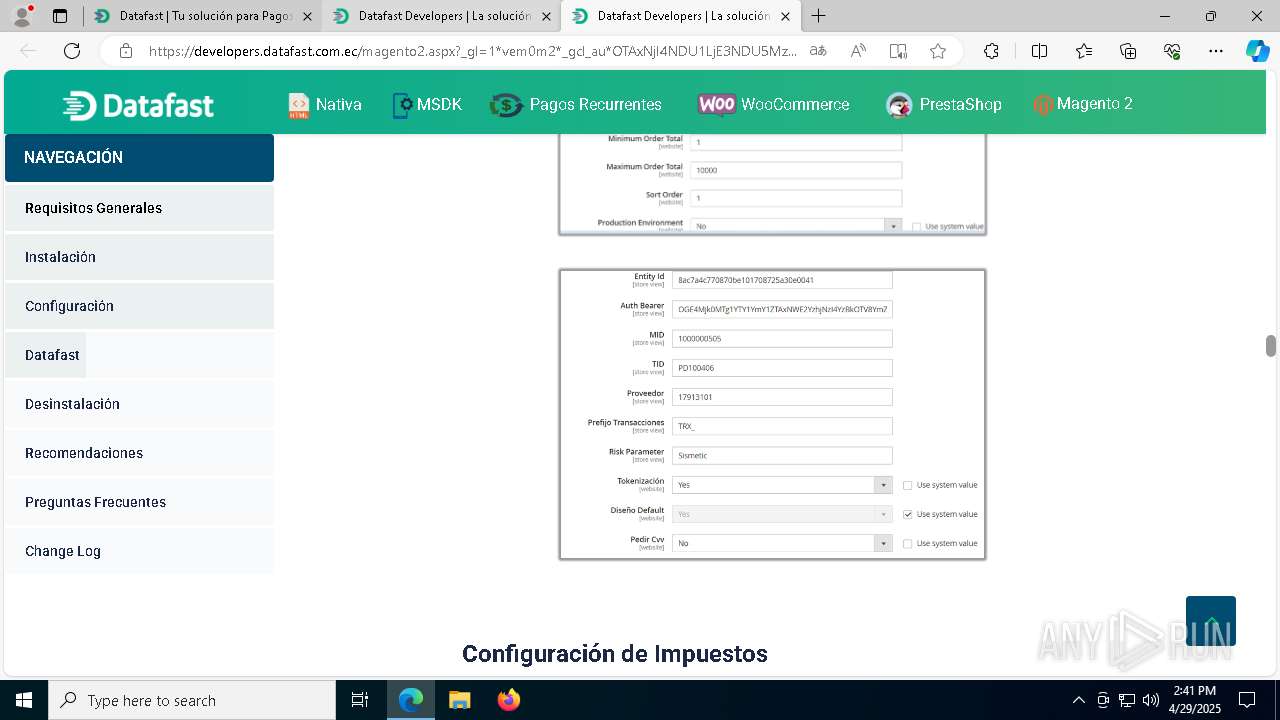Open the Change Log section

tap(139, 551)
